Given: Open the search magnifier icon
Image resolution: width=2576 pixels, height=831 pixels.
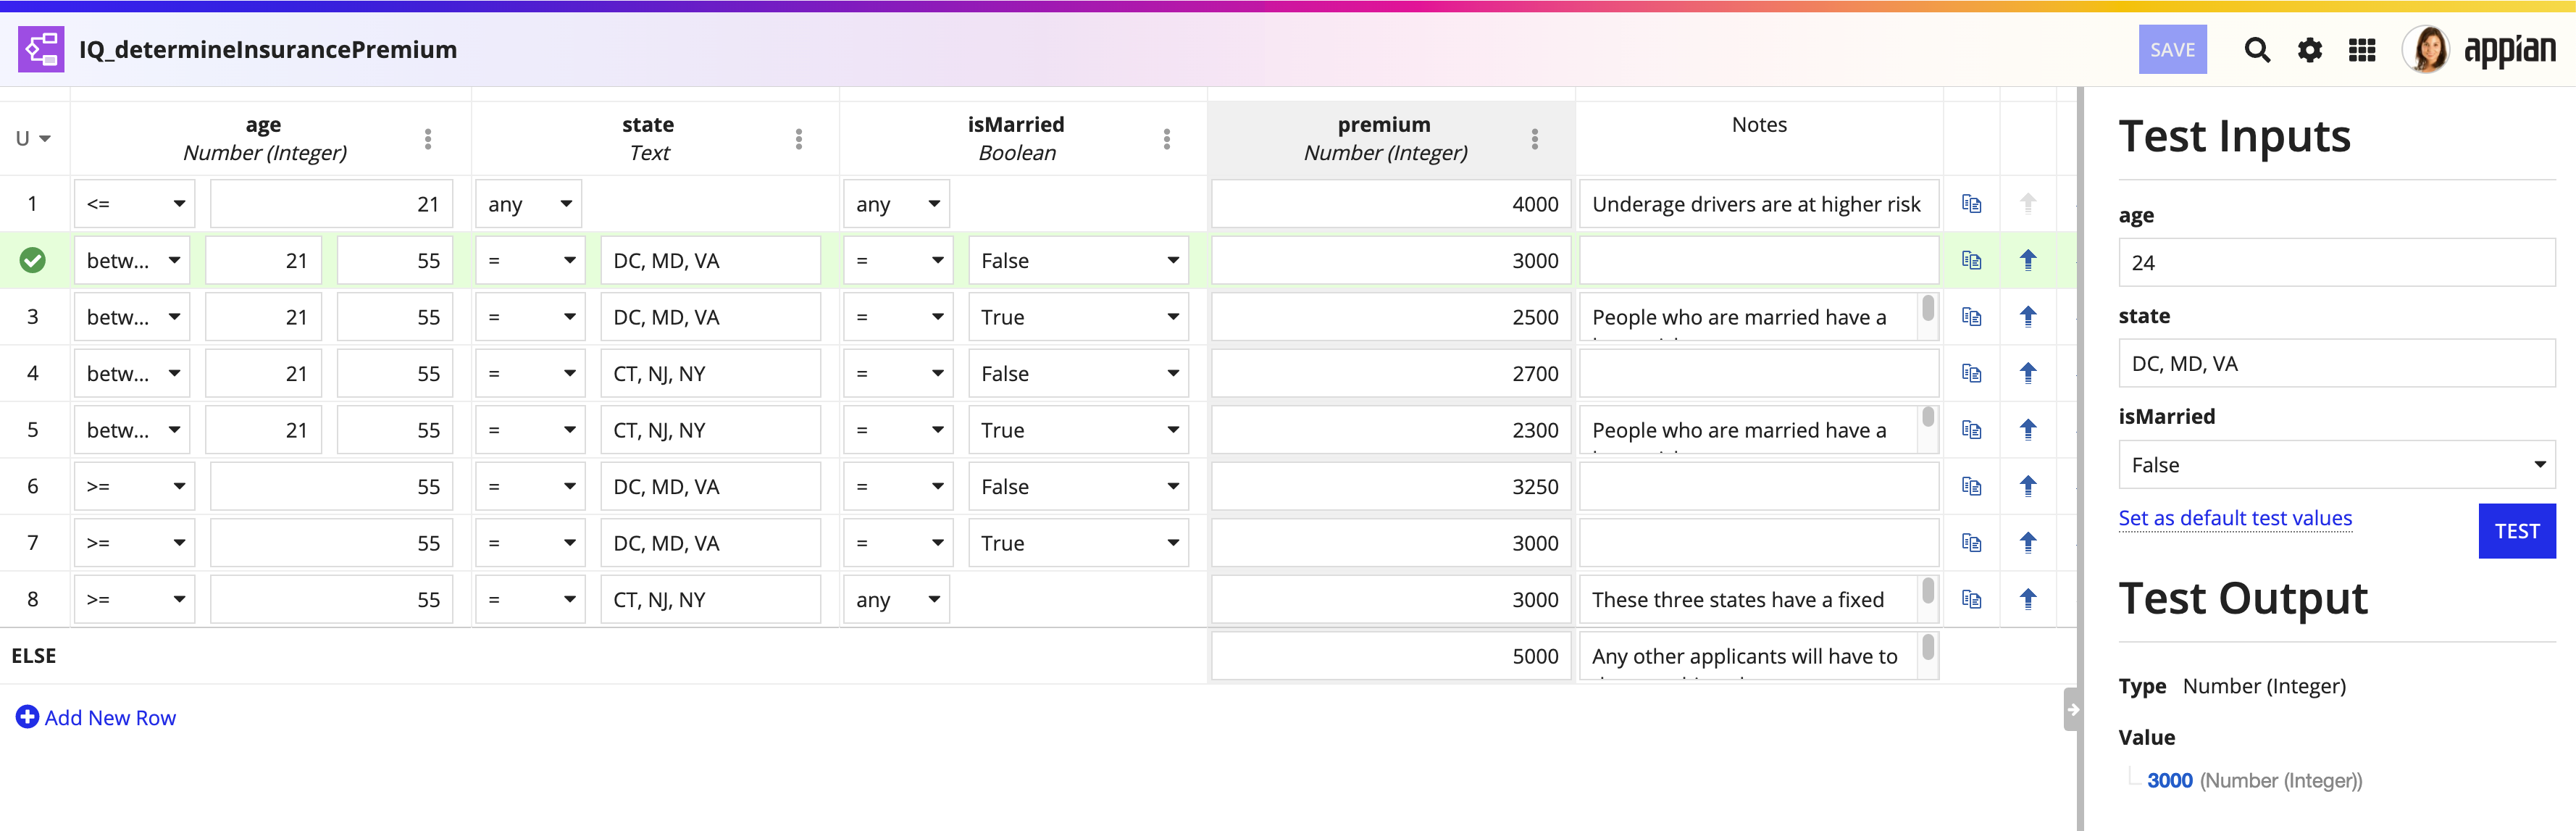Looking at the screenshot, I should pos(2256,50).
